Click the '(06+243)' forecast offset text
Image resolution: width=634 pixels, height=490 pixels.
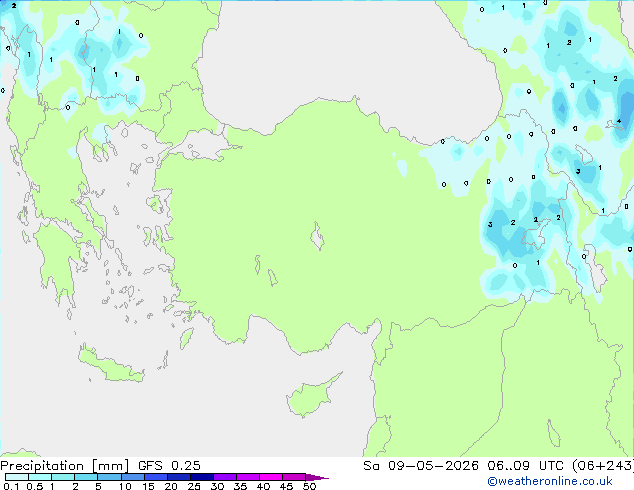[603, 466]
